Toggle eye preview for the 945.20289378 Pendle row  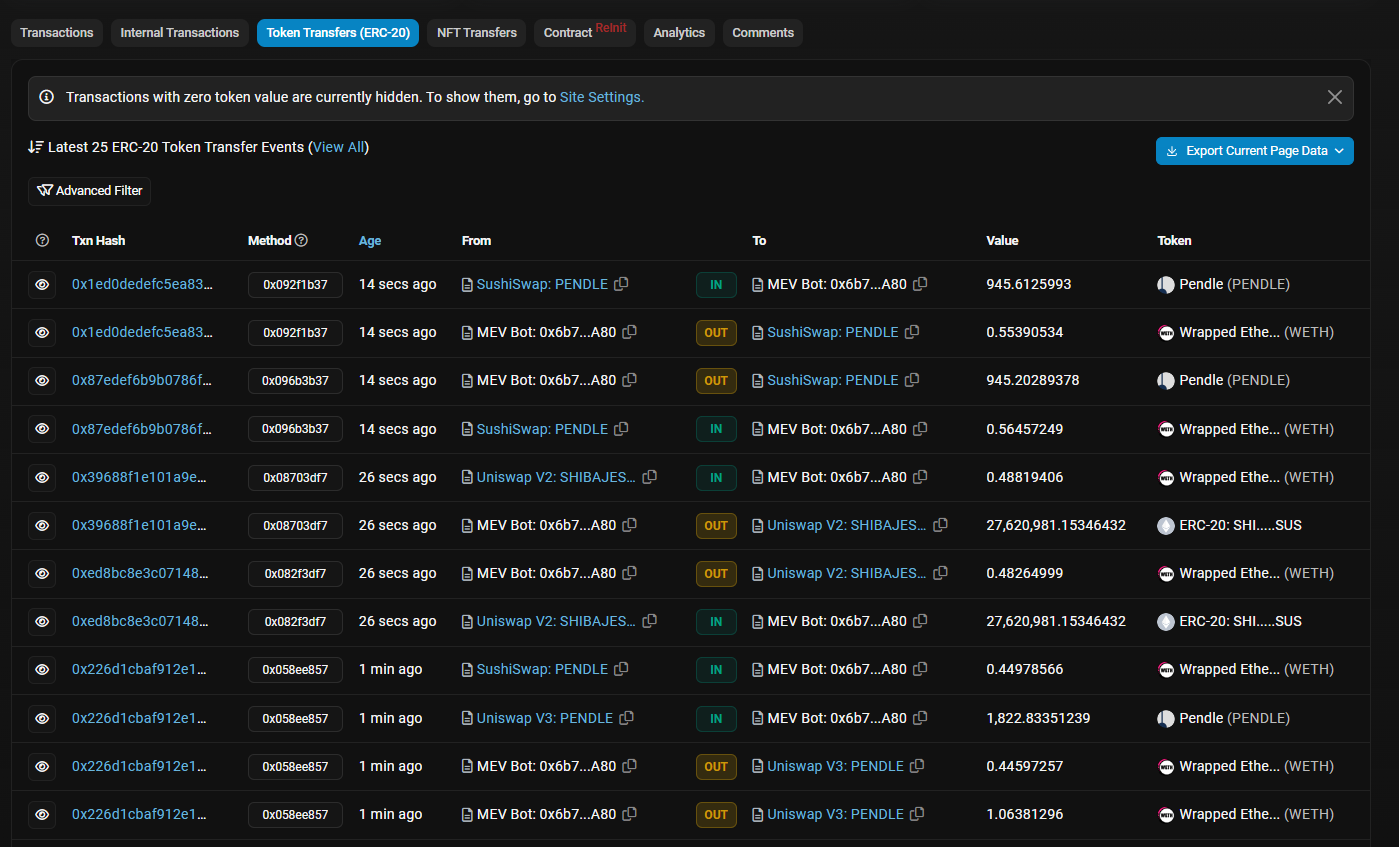(42, 380)
